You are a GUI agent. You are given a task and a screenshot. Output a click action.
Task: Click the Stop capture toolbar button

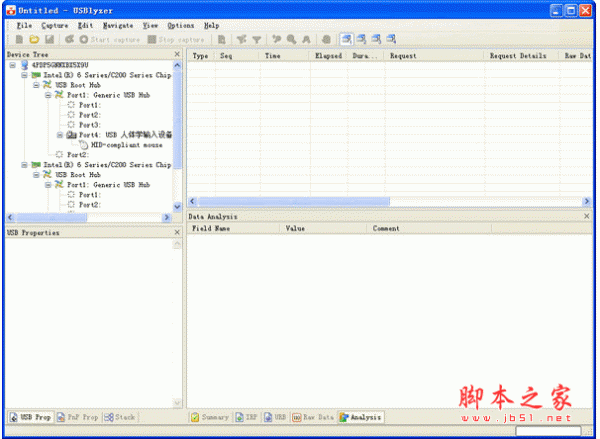pyautogui.click(x=176, y=39)
